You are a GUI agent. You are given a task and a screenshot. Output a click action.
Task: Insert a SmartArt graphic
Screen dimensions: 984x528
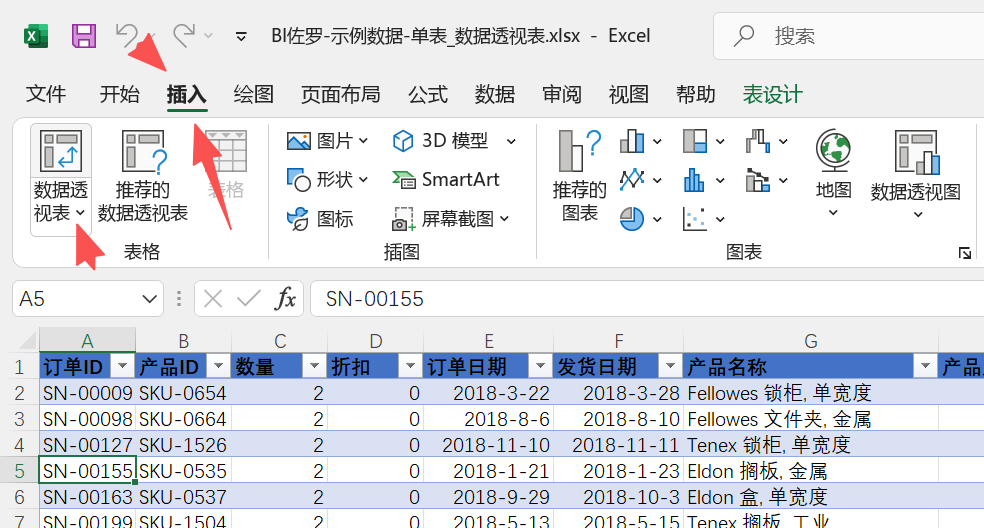click(x=446, y=180)
